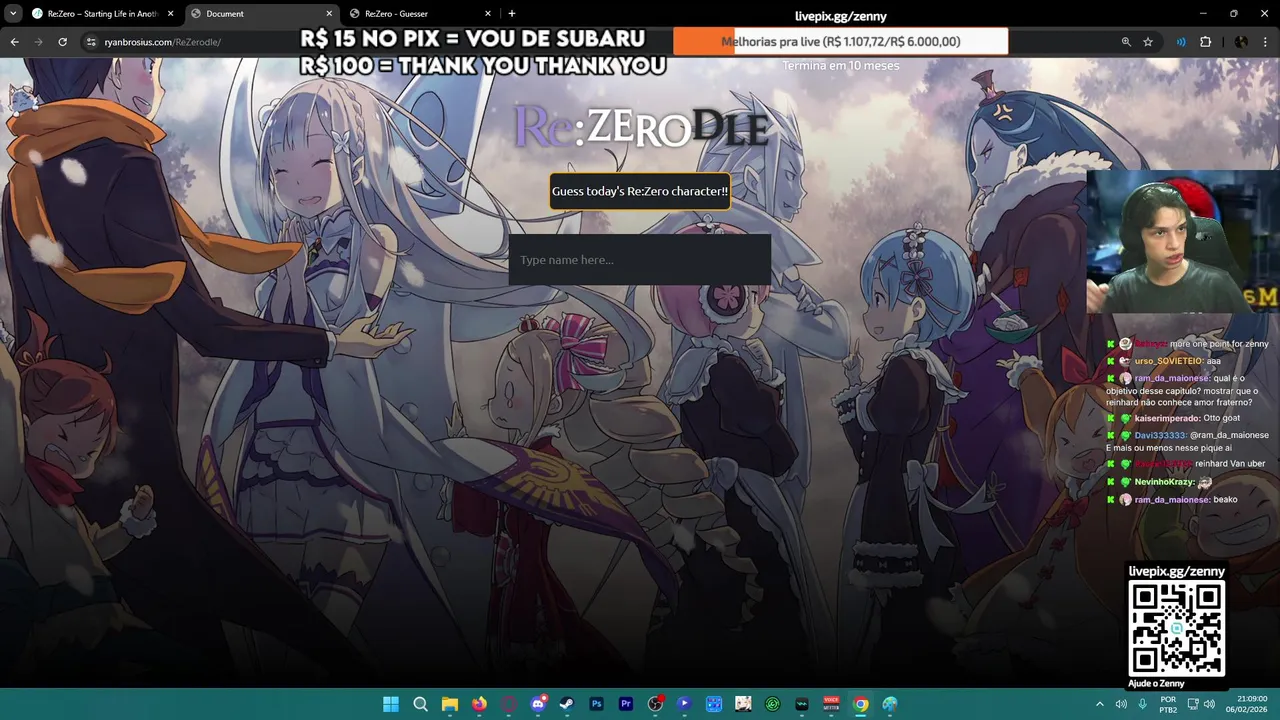Viewport: 1280px width, 720px height.
Task: Open a new browser tab
Action: [x=512, y=14]
